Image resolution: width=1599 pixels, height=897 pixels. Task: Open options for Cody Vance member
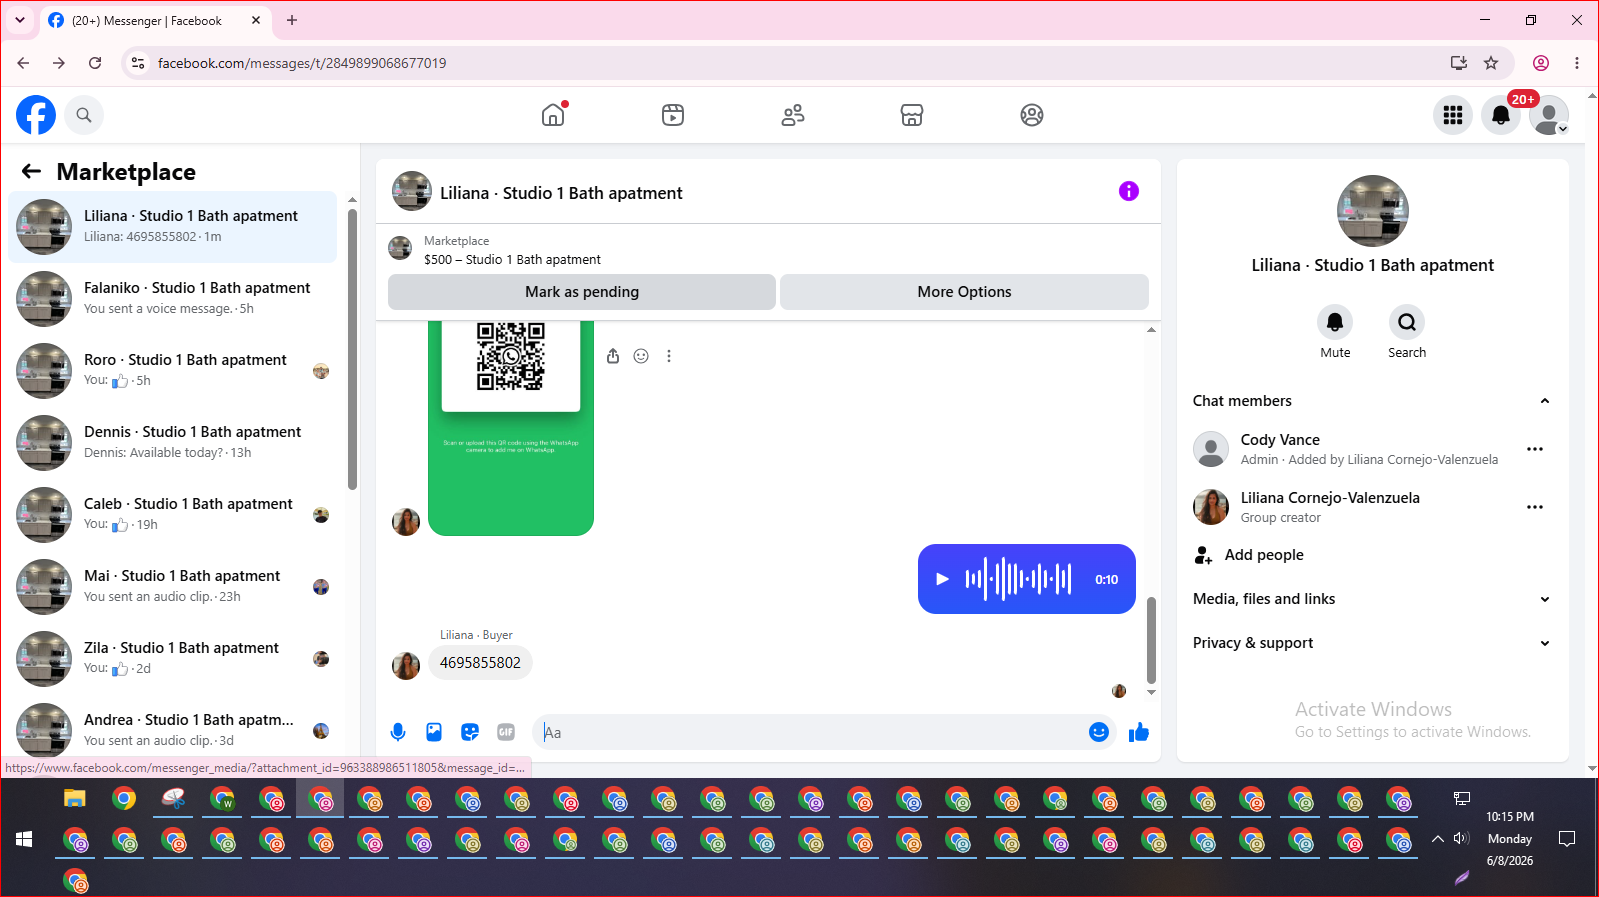pyautogui.click(x=1535, y=449)
